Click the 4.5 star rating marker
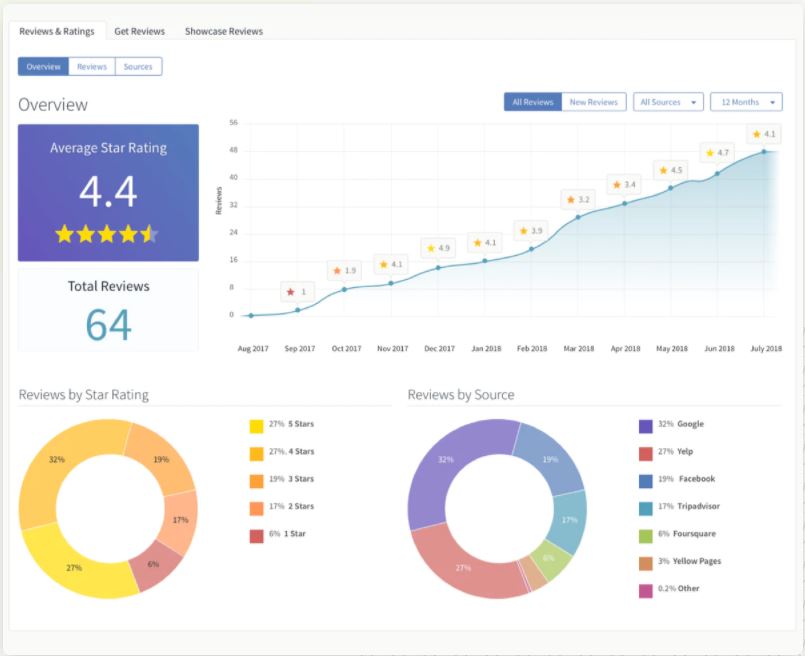The width and height of the screenshot is (805, 656). pyautogui.click(x=671, y=169)
